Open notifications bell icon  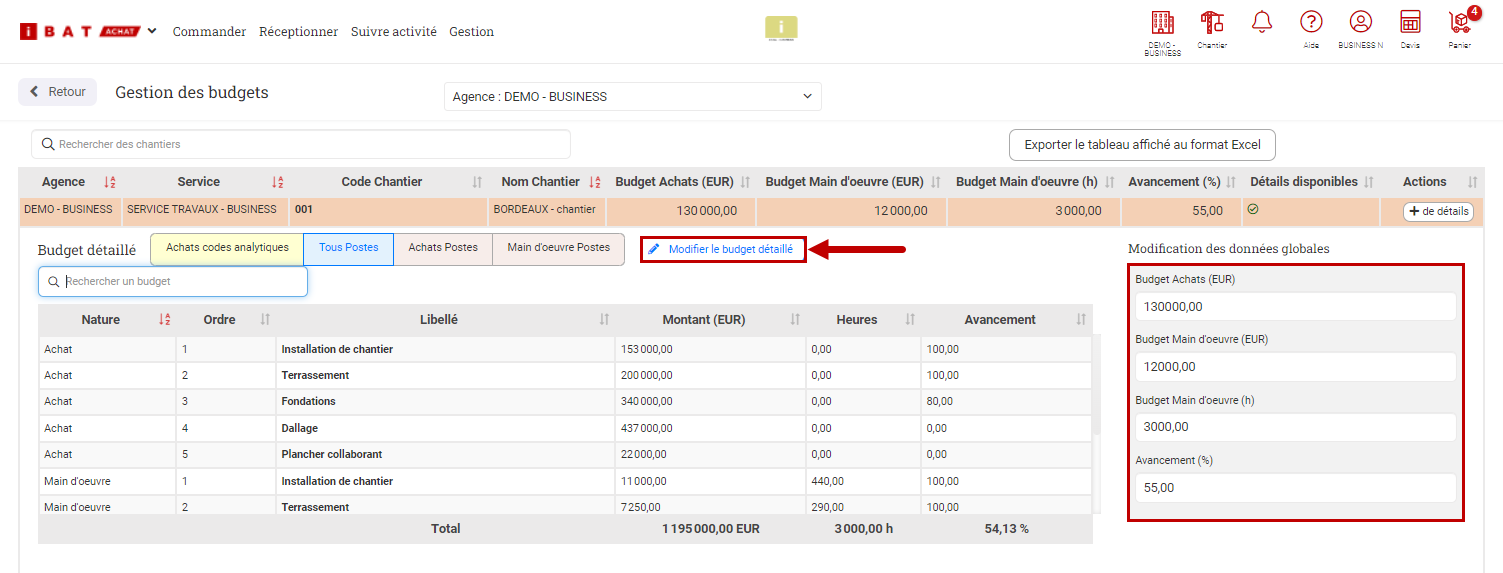coord(1262,22)
